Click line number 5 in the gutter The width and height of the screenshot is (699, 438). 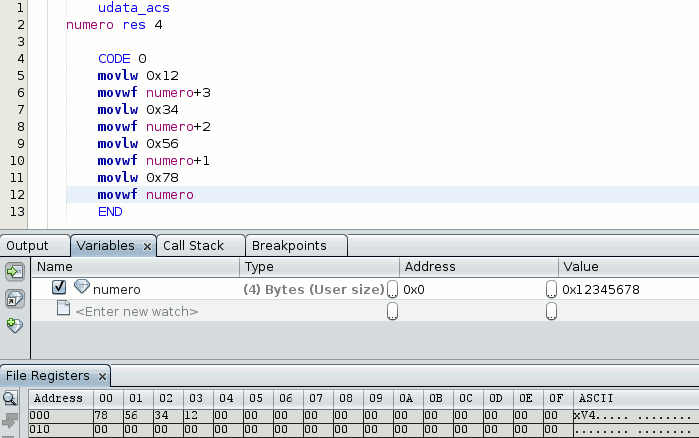[x=21, y=76]
